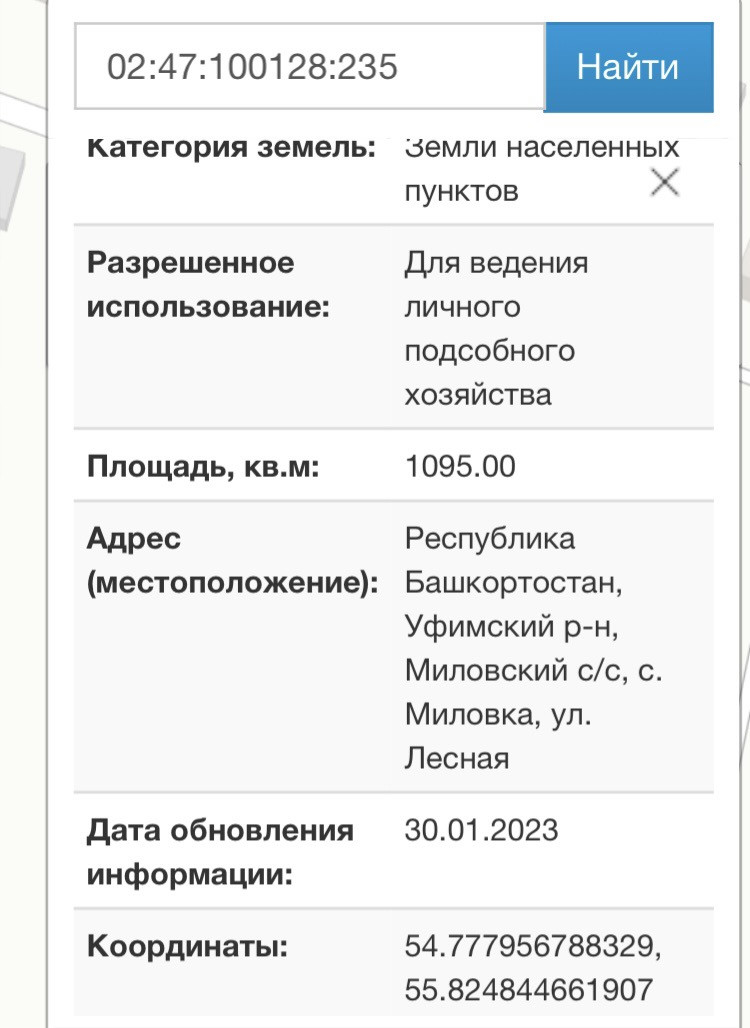
Task: Click the Лесная street name
Action: [457, 758]
